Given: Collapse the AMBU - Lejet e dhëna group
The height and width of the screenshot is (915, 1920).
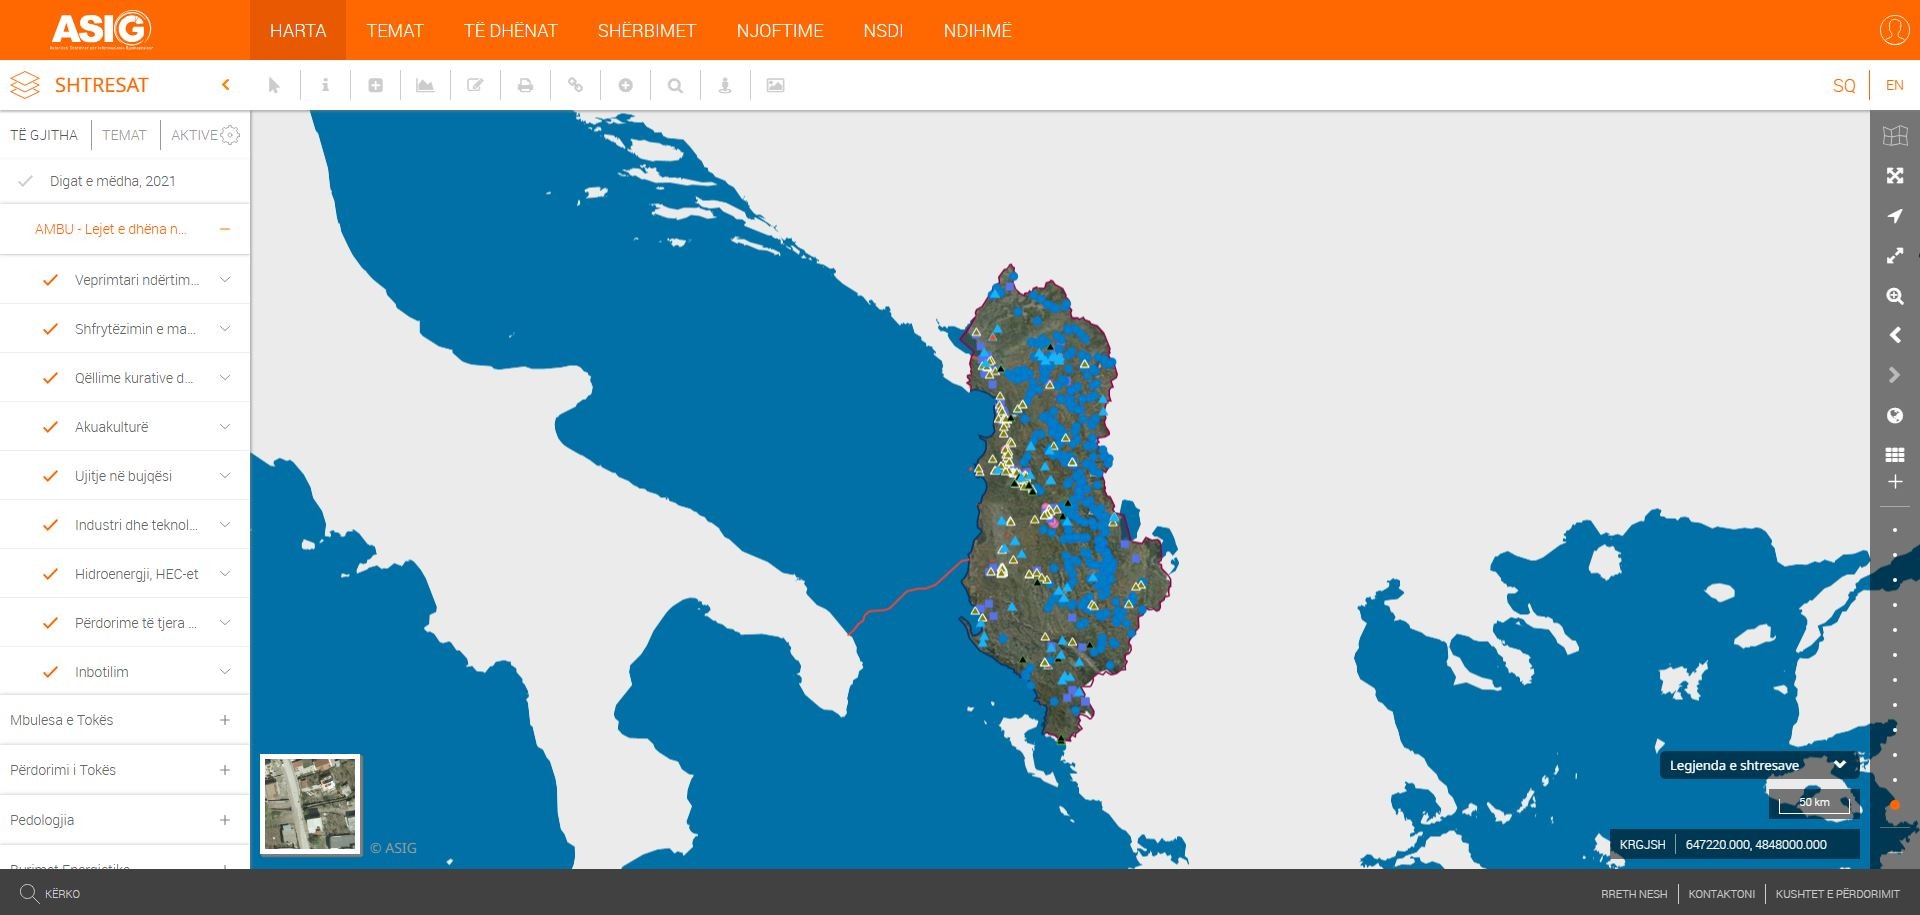Looking at the screenshot, I should 225,229.
